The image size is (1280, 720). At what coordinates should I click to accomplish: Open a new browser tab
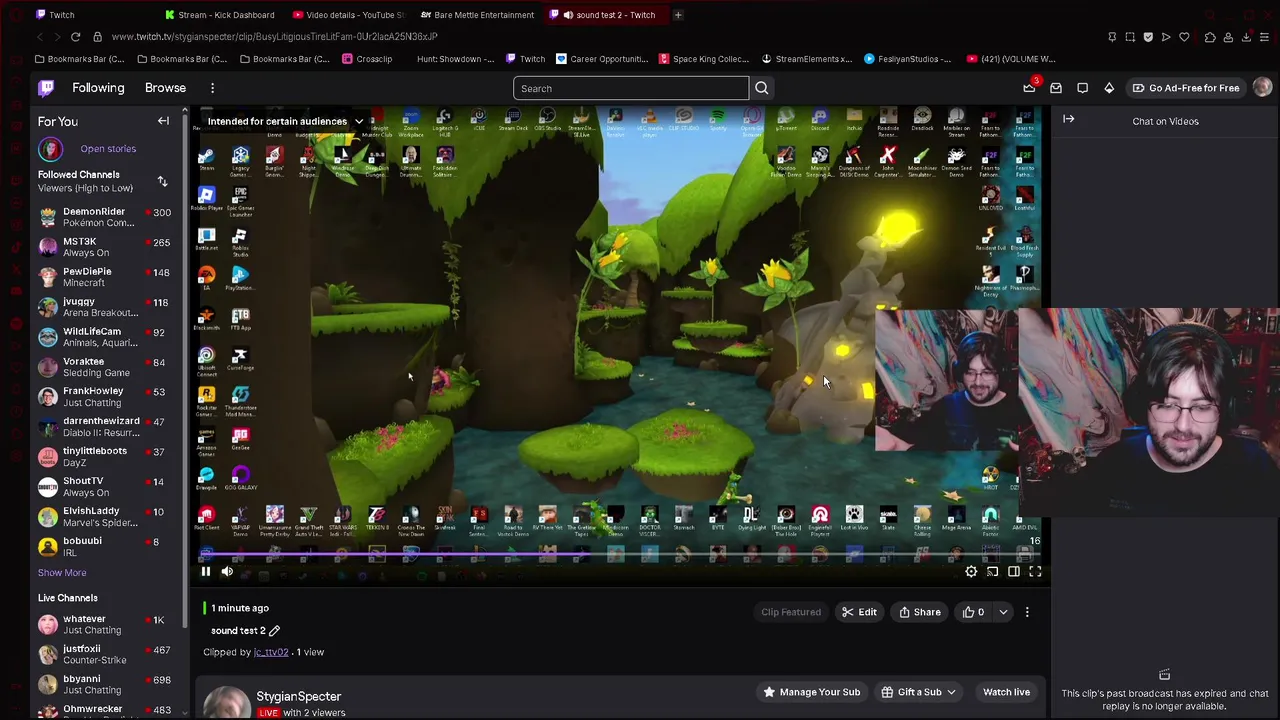(x=678, y=15)
